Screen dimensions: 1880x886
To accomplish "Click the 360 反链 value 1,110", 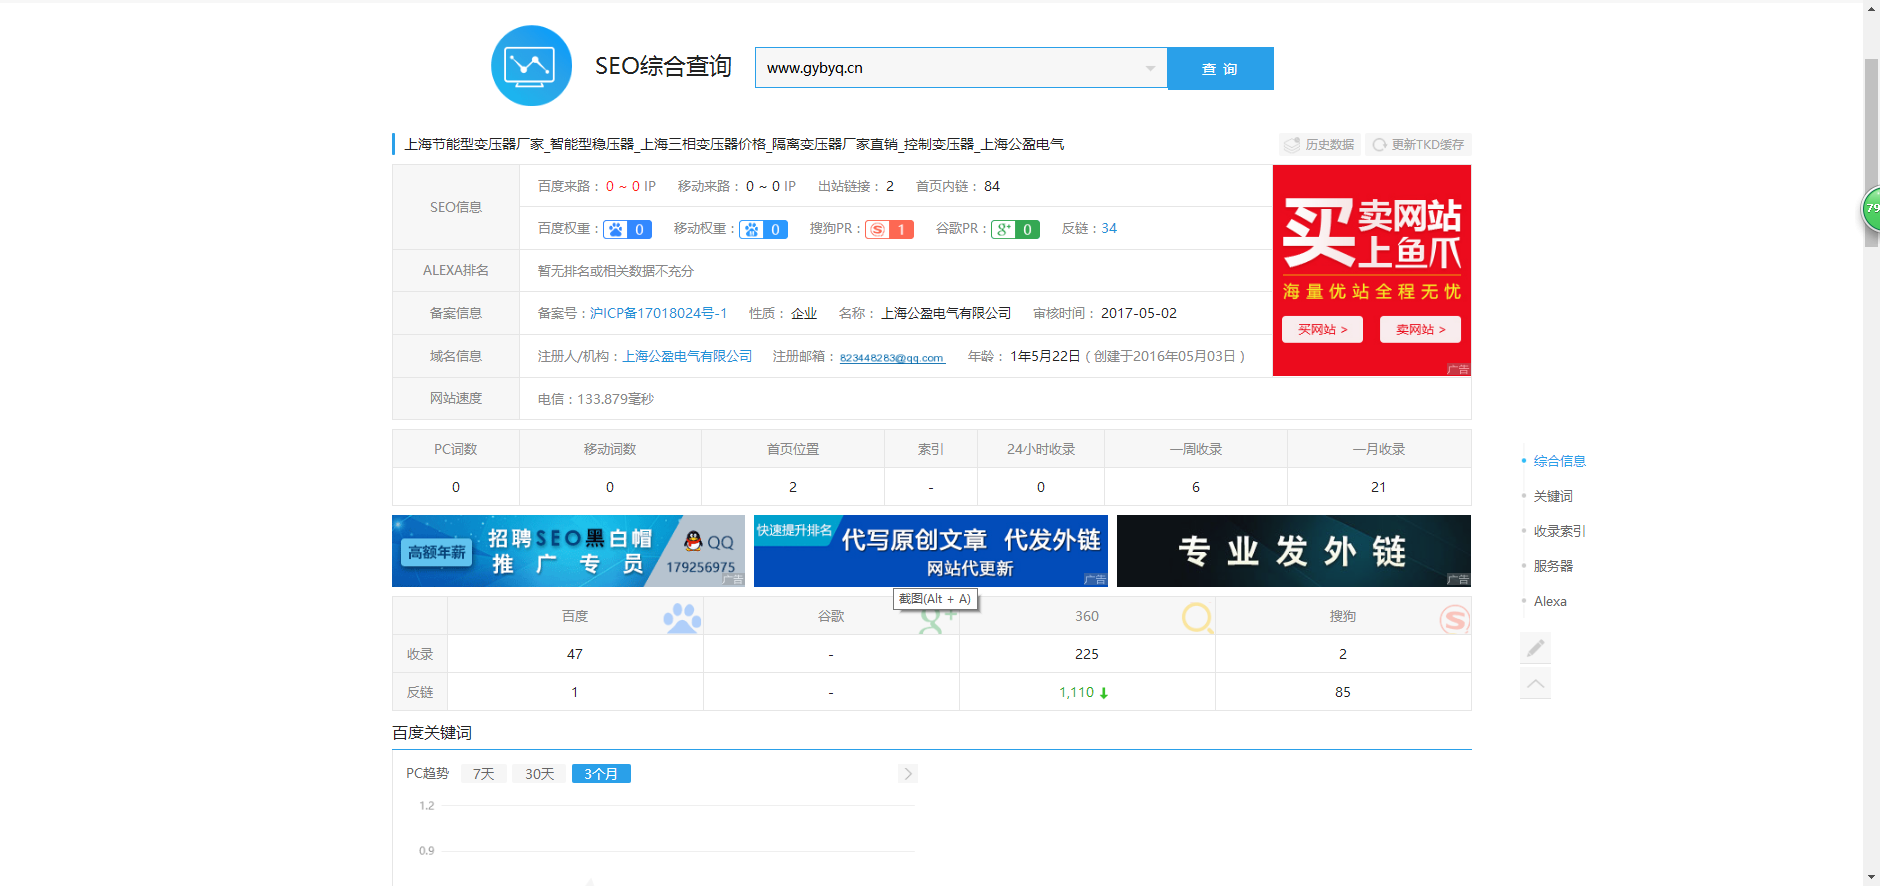I will pos(1077,692).
